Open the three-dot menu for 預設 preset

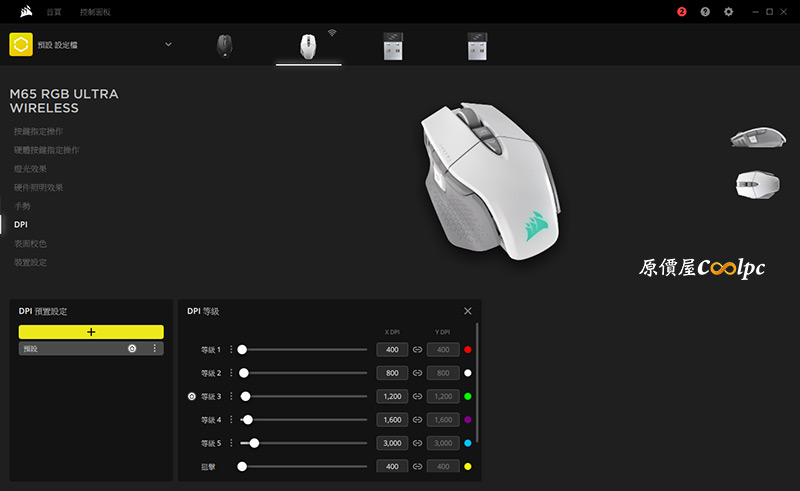click(x=154, y=348)
